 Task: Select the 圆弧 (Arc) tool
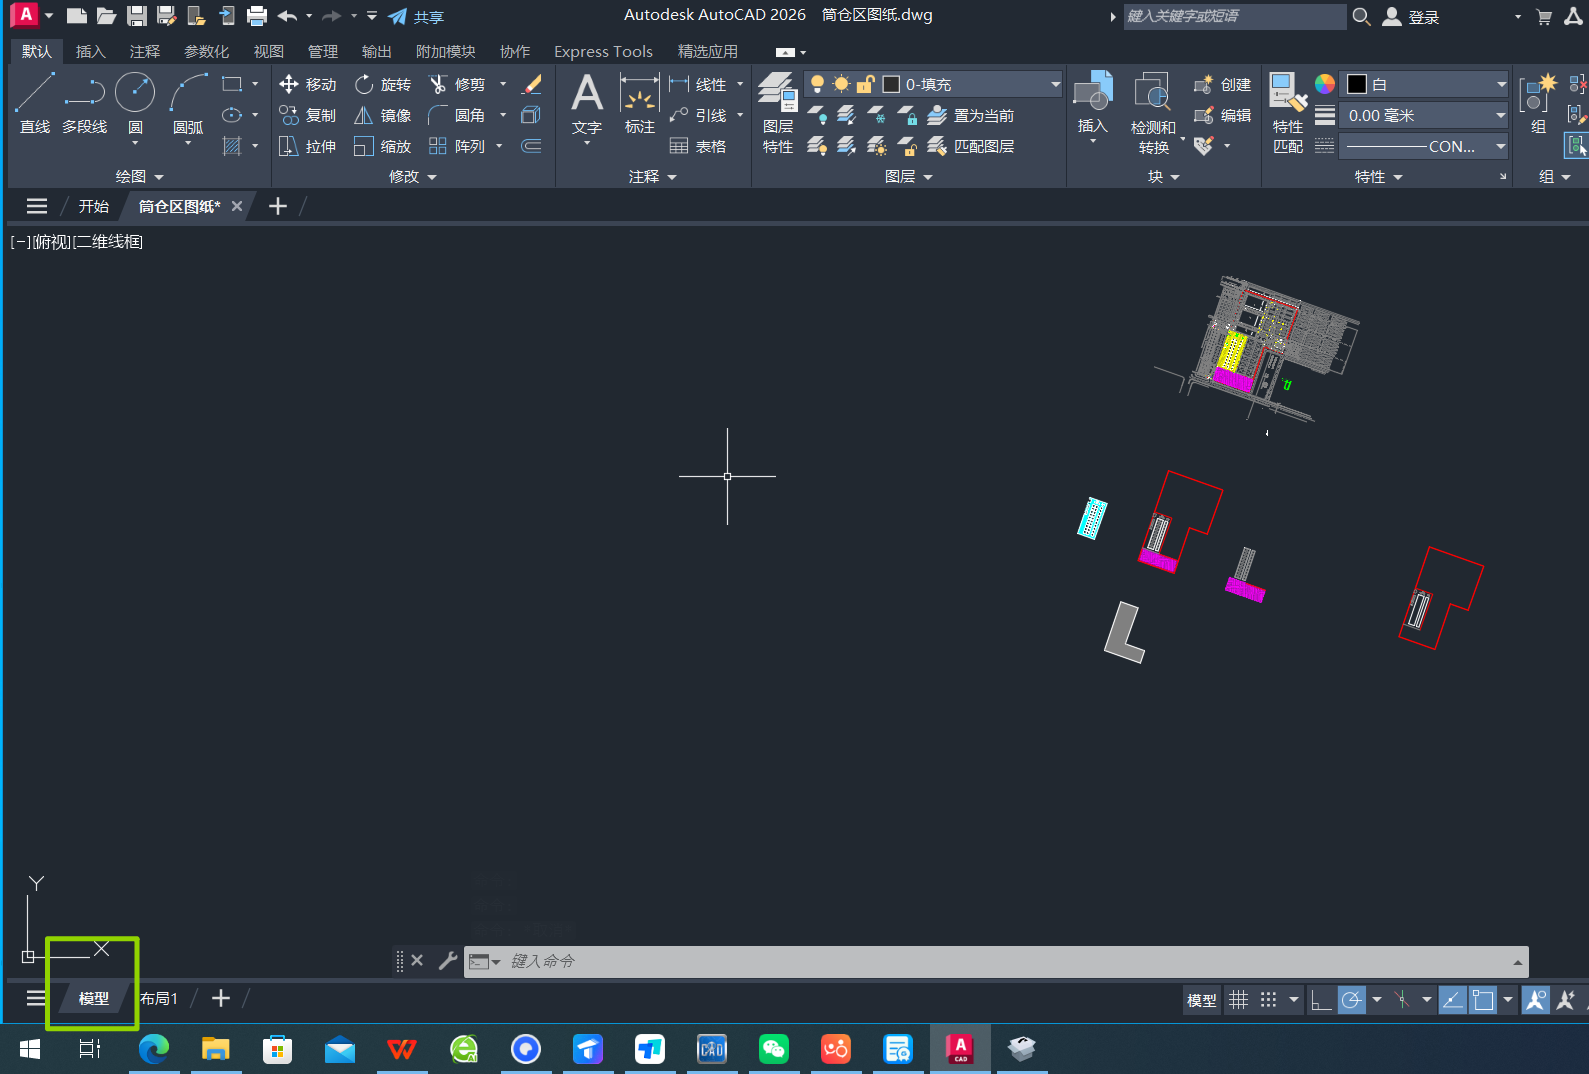[x=188, y=103]
